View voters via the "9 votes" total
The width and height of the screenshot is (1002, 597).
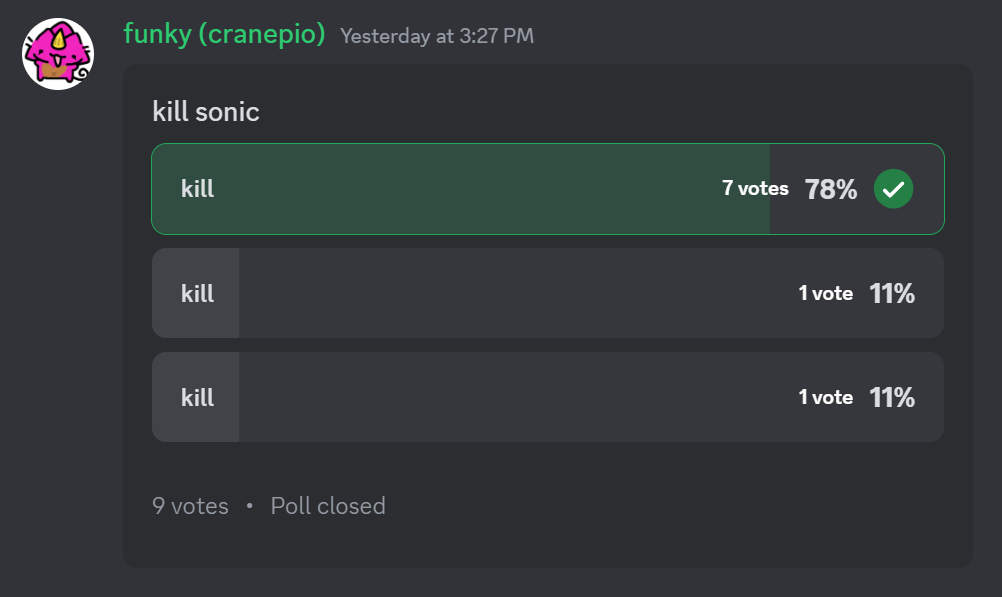pyautogui.click(x=190, y=506)
